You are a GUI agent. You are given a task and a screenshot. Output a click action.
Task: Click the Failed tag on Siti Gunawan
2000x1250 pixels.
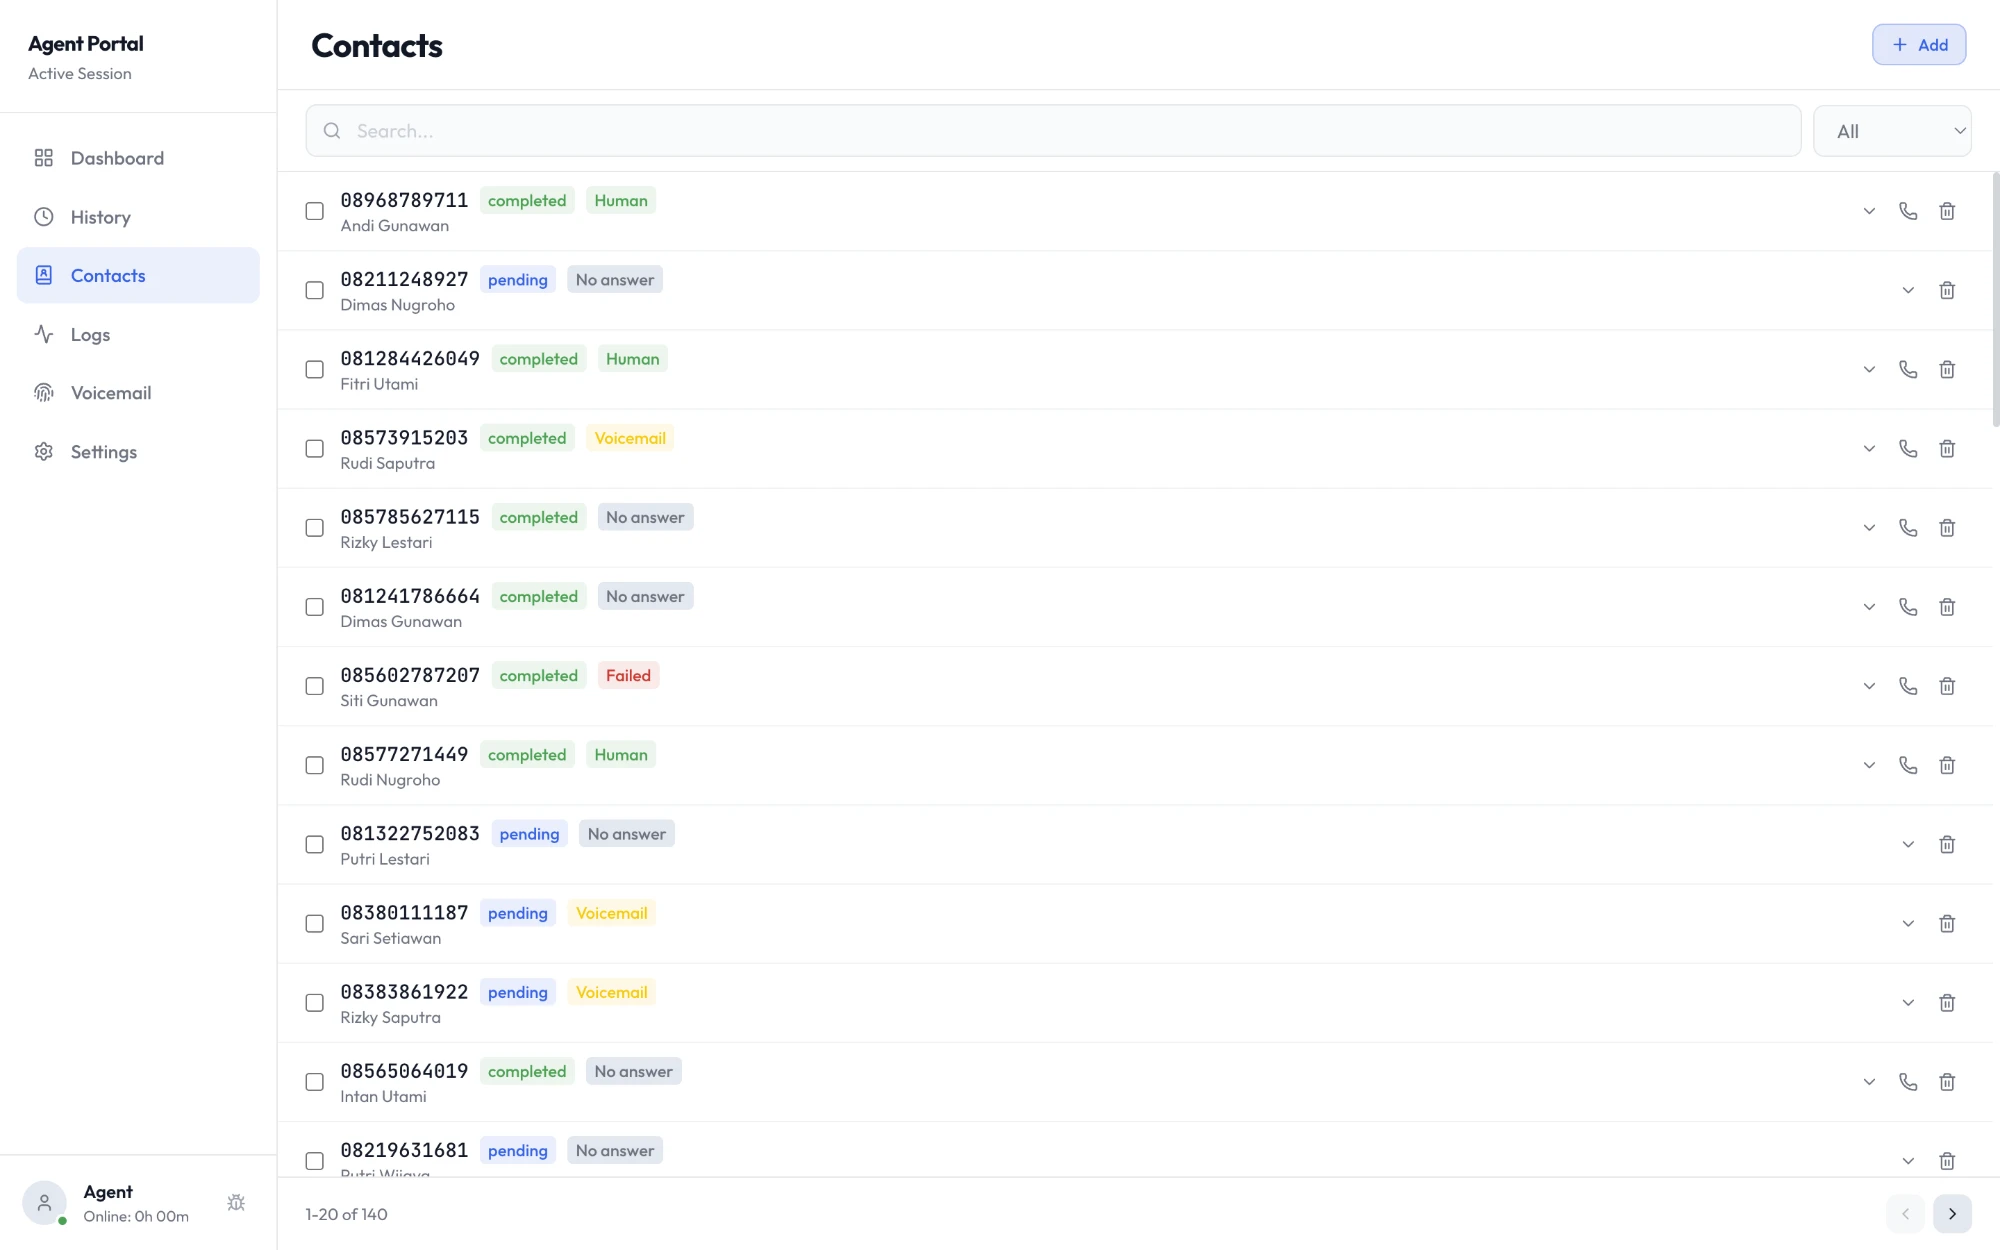pyautogui.click(x=628, y=676)
